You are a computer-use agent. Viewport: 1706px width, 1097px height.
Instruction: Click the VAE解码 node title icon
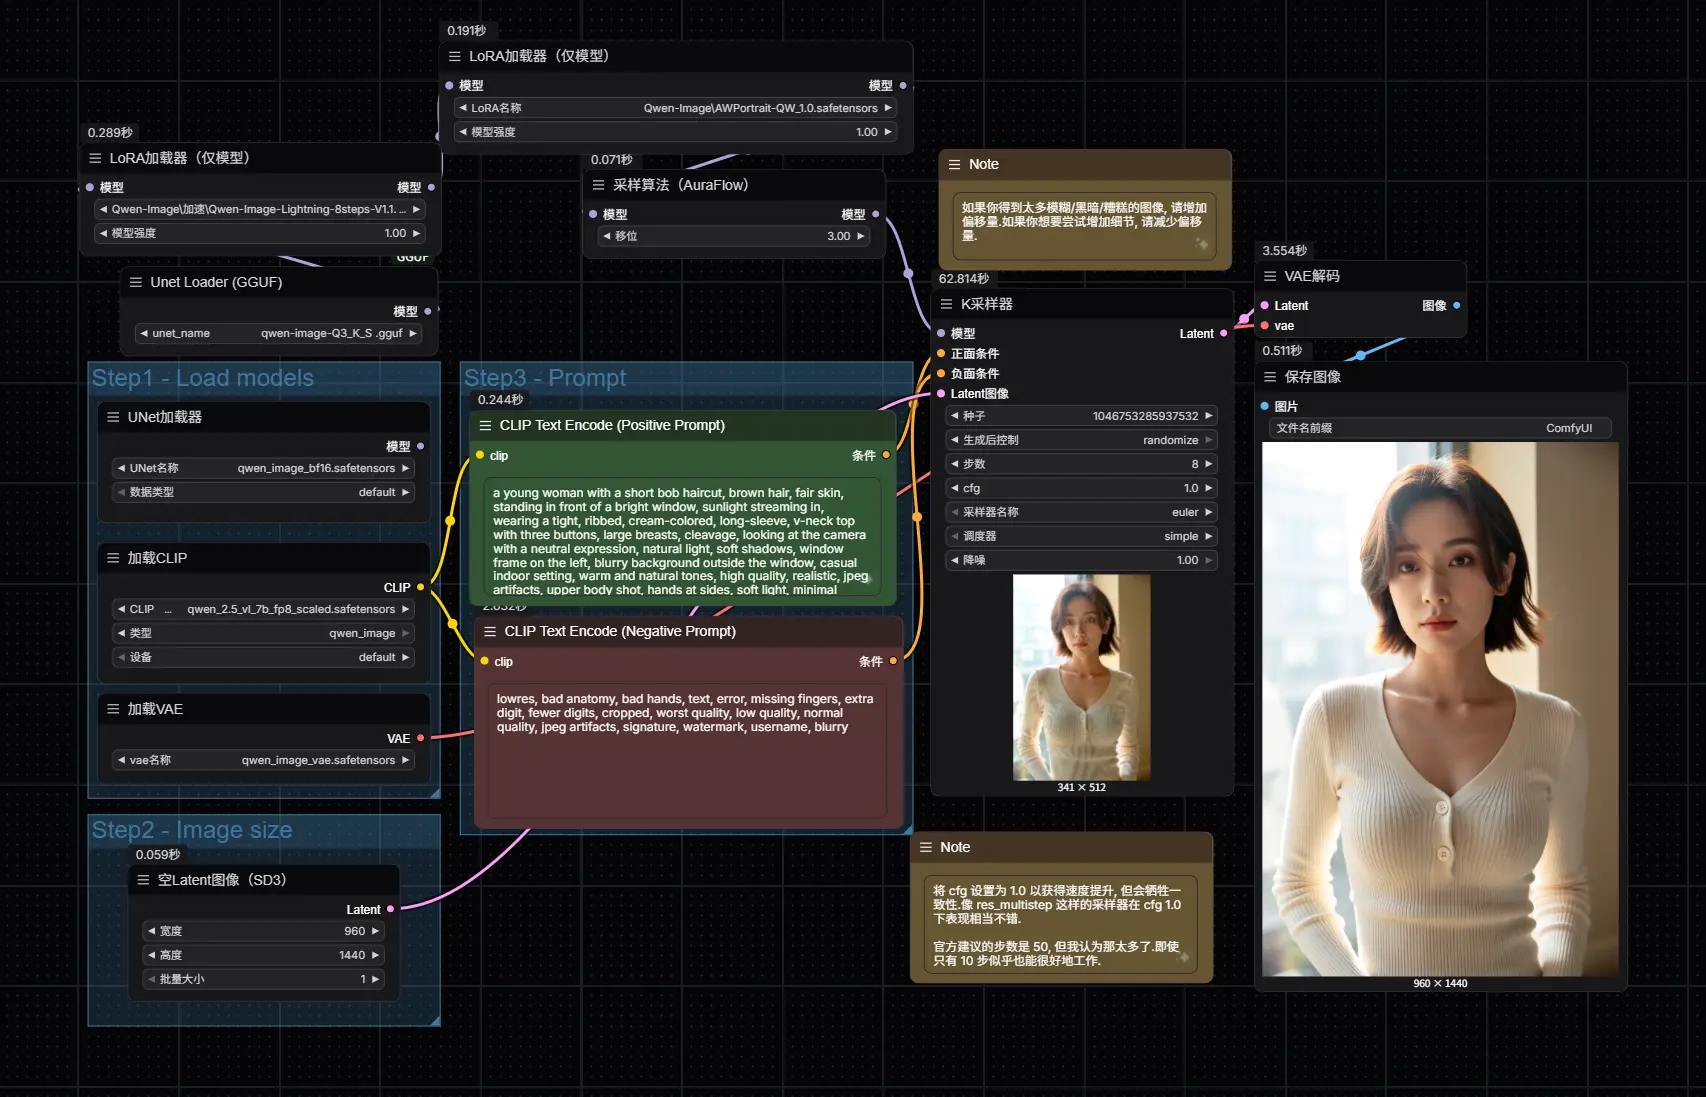(1270, 276)
